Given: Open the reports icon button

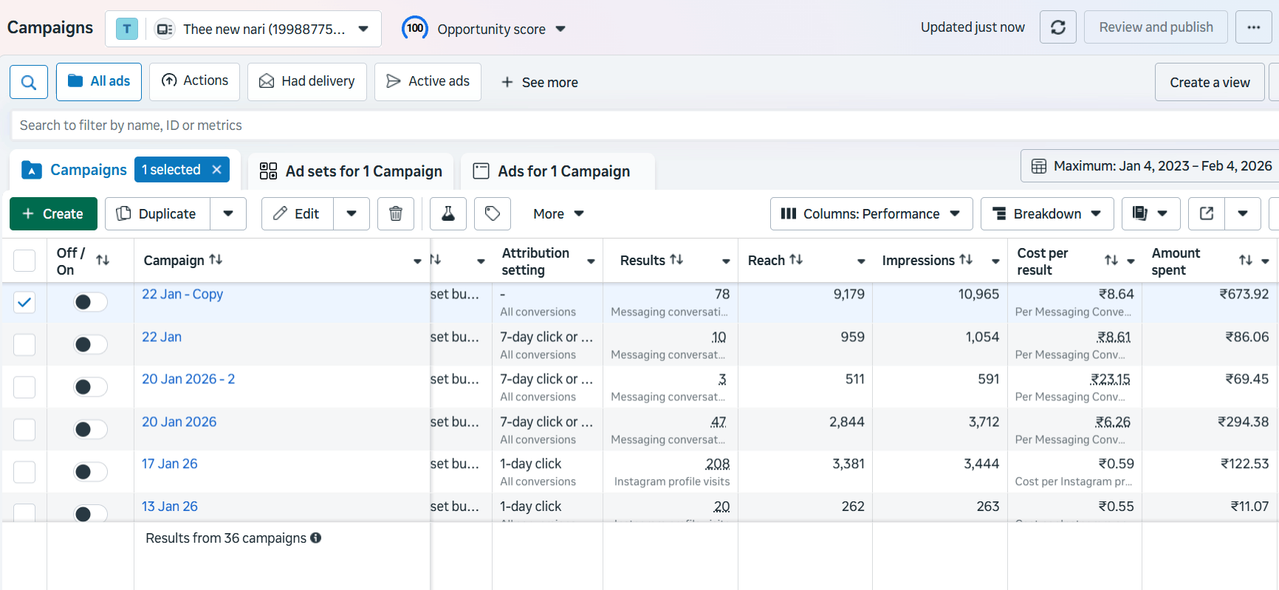Looking at the screenshot, I should tap(1151, 213).
